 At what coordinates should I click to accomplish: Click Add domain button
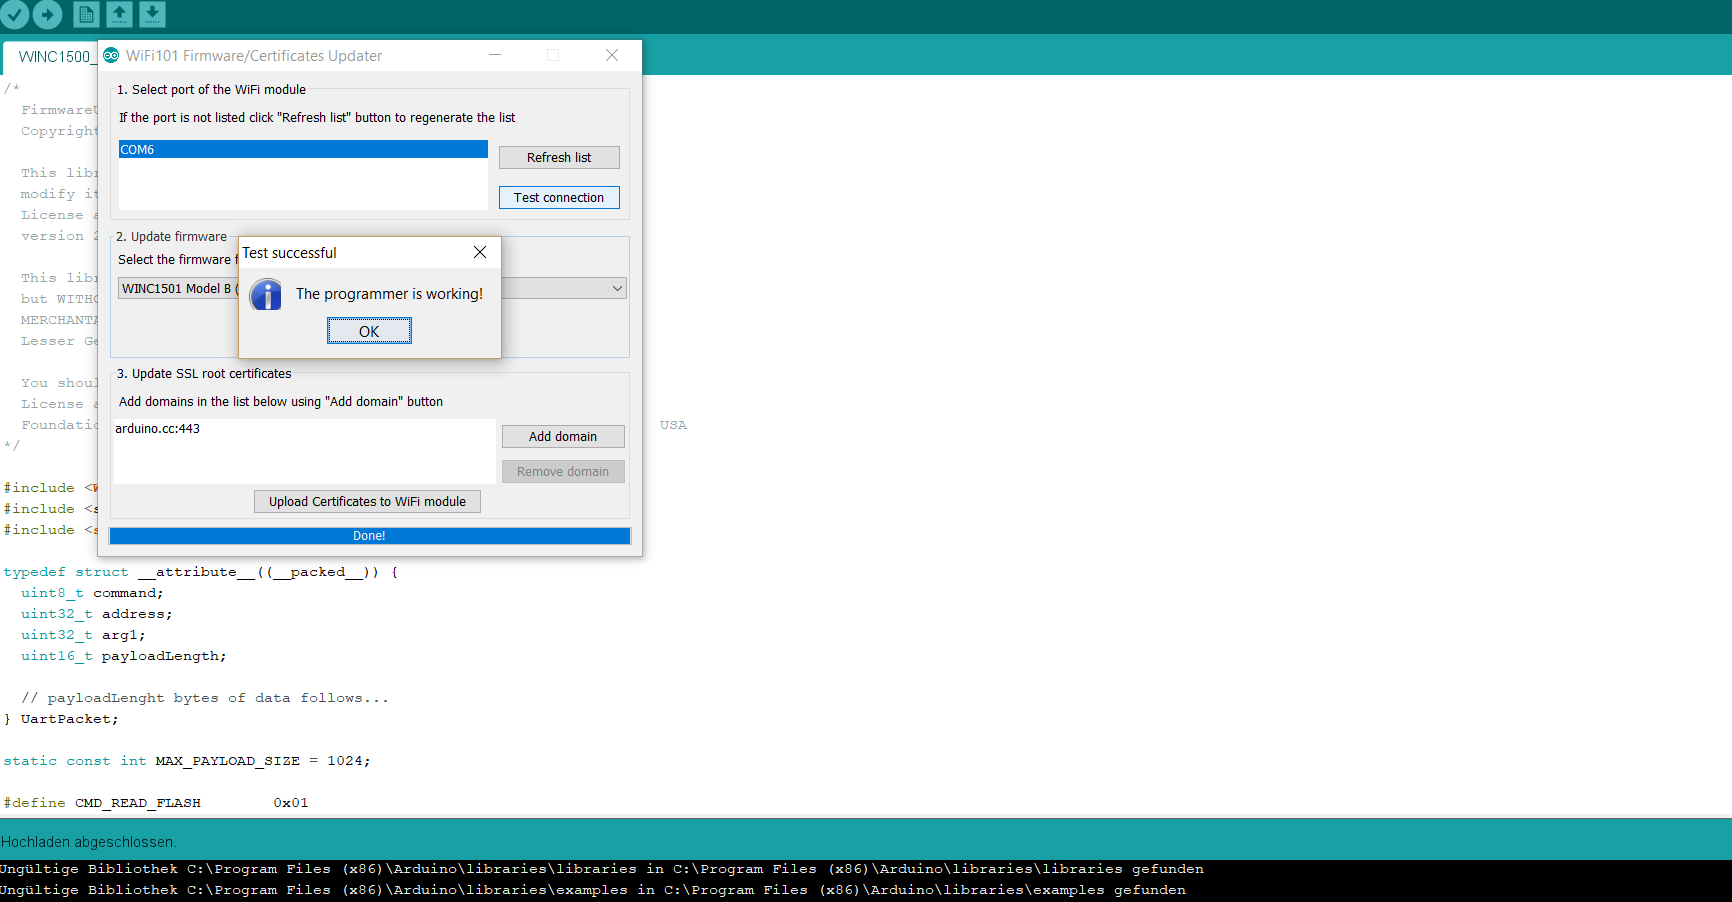coord(563,436)
